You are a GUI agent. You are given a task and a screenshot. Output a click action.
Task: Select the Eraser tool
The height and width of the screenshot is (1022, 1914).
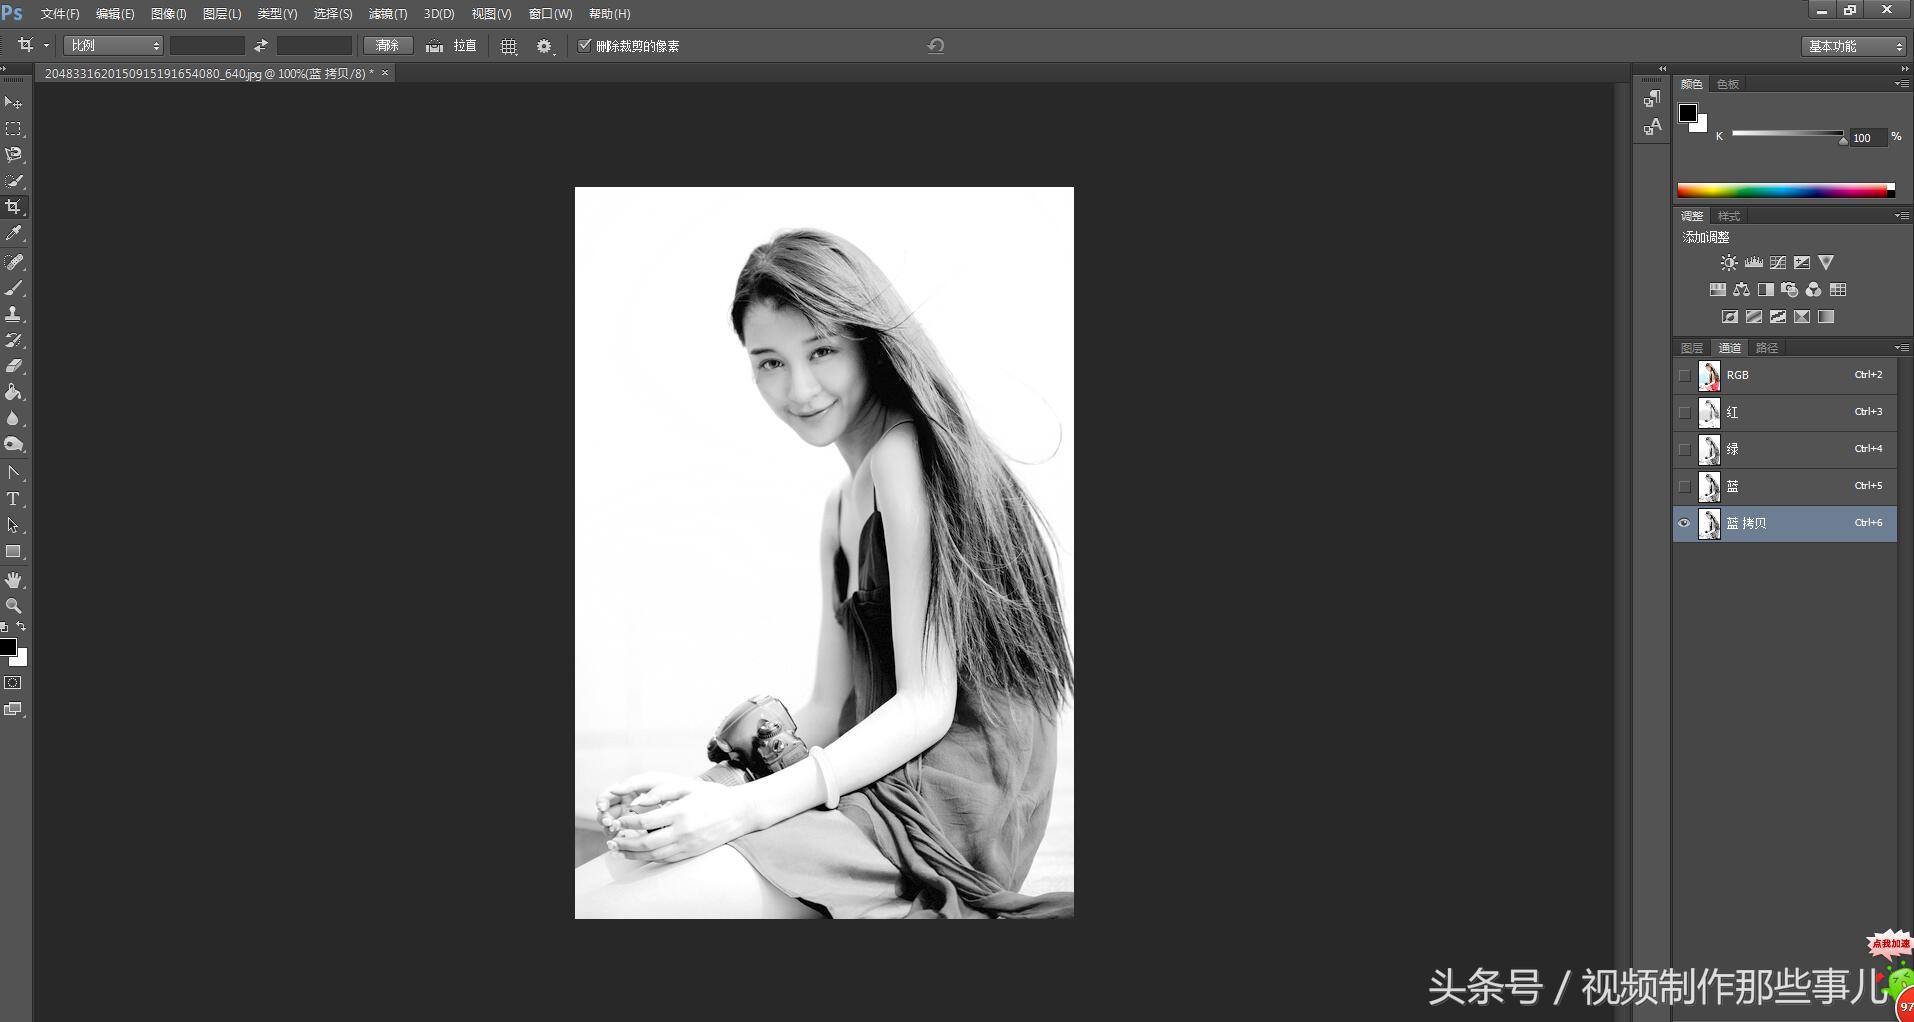pyautogui.click(x=14, y=366)
